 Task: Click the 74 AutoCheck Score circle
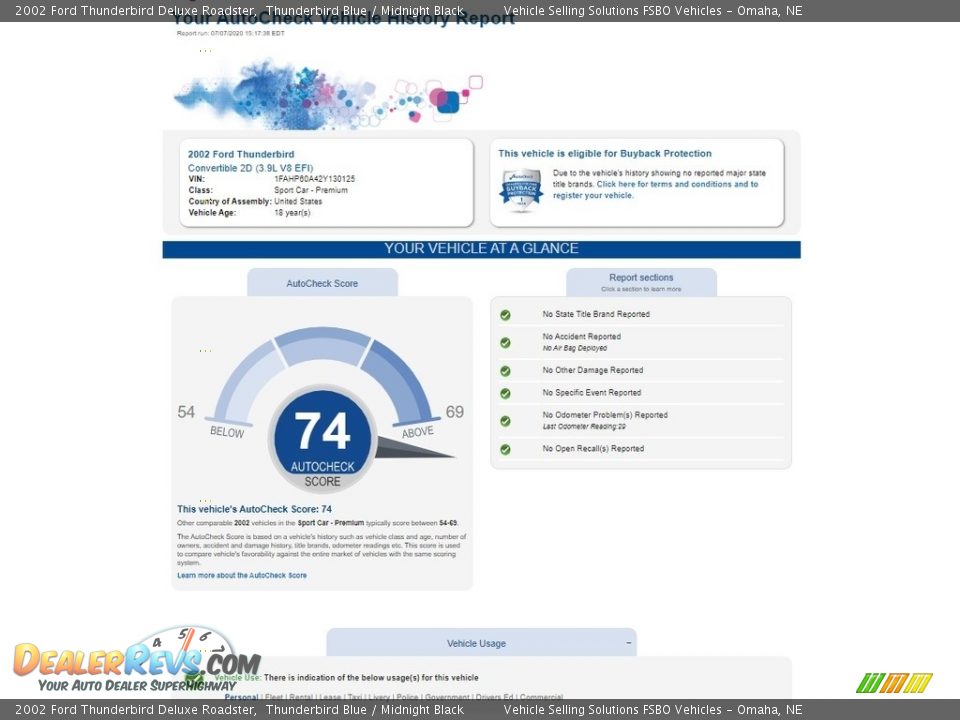323,439
